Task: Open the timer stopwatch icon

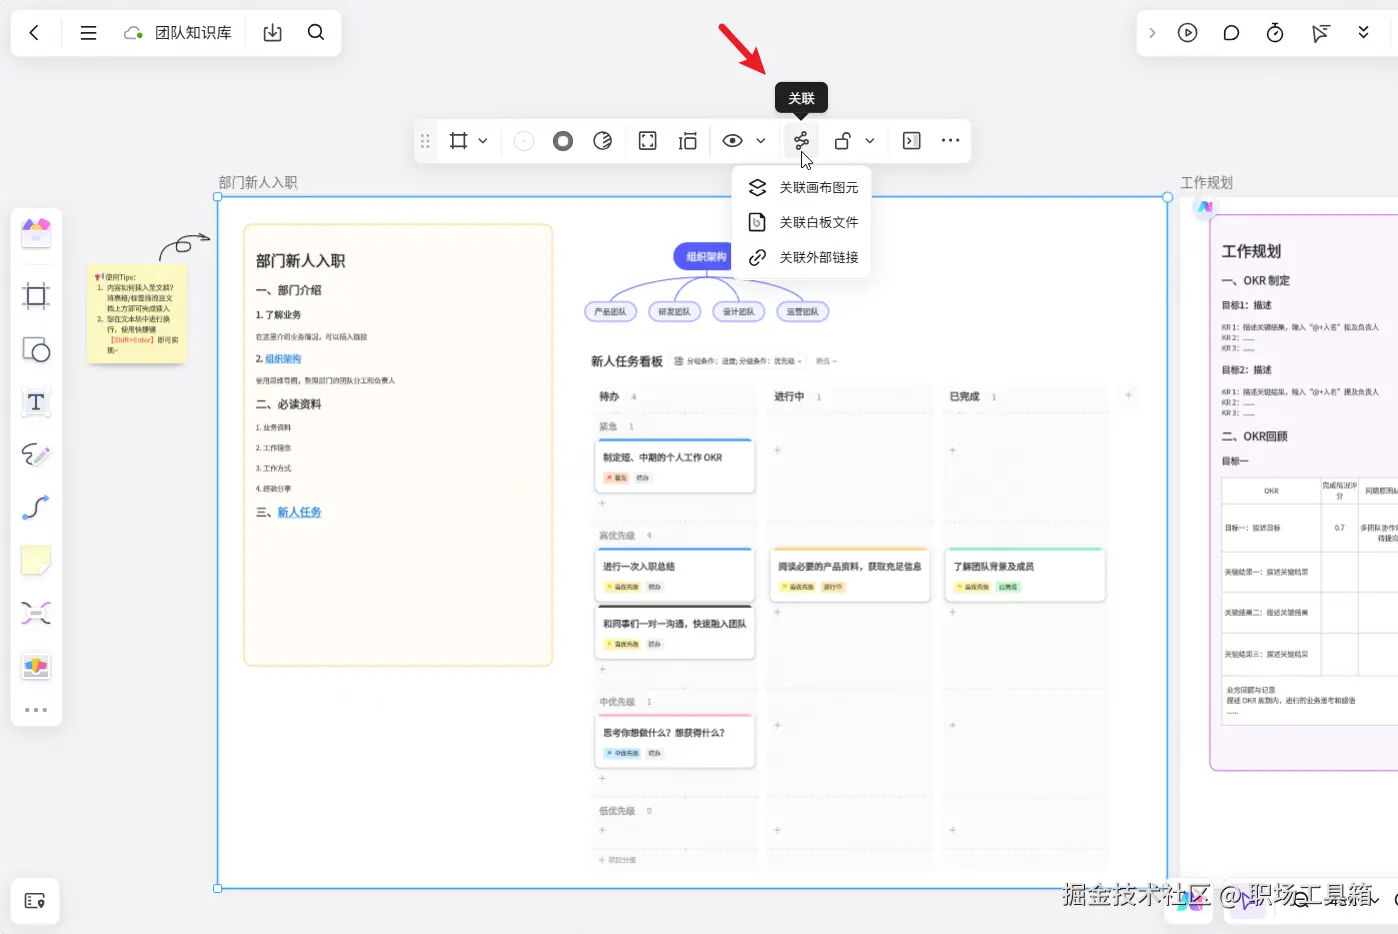Action: click(x=1275, y=33)
